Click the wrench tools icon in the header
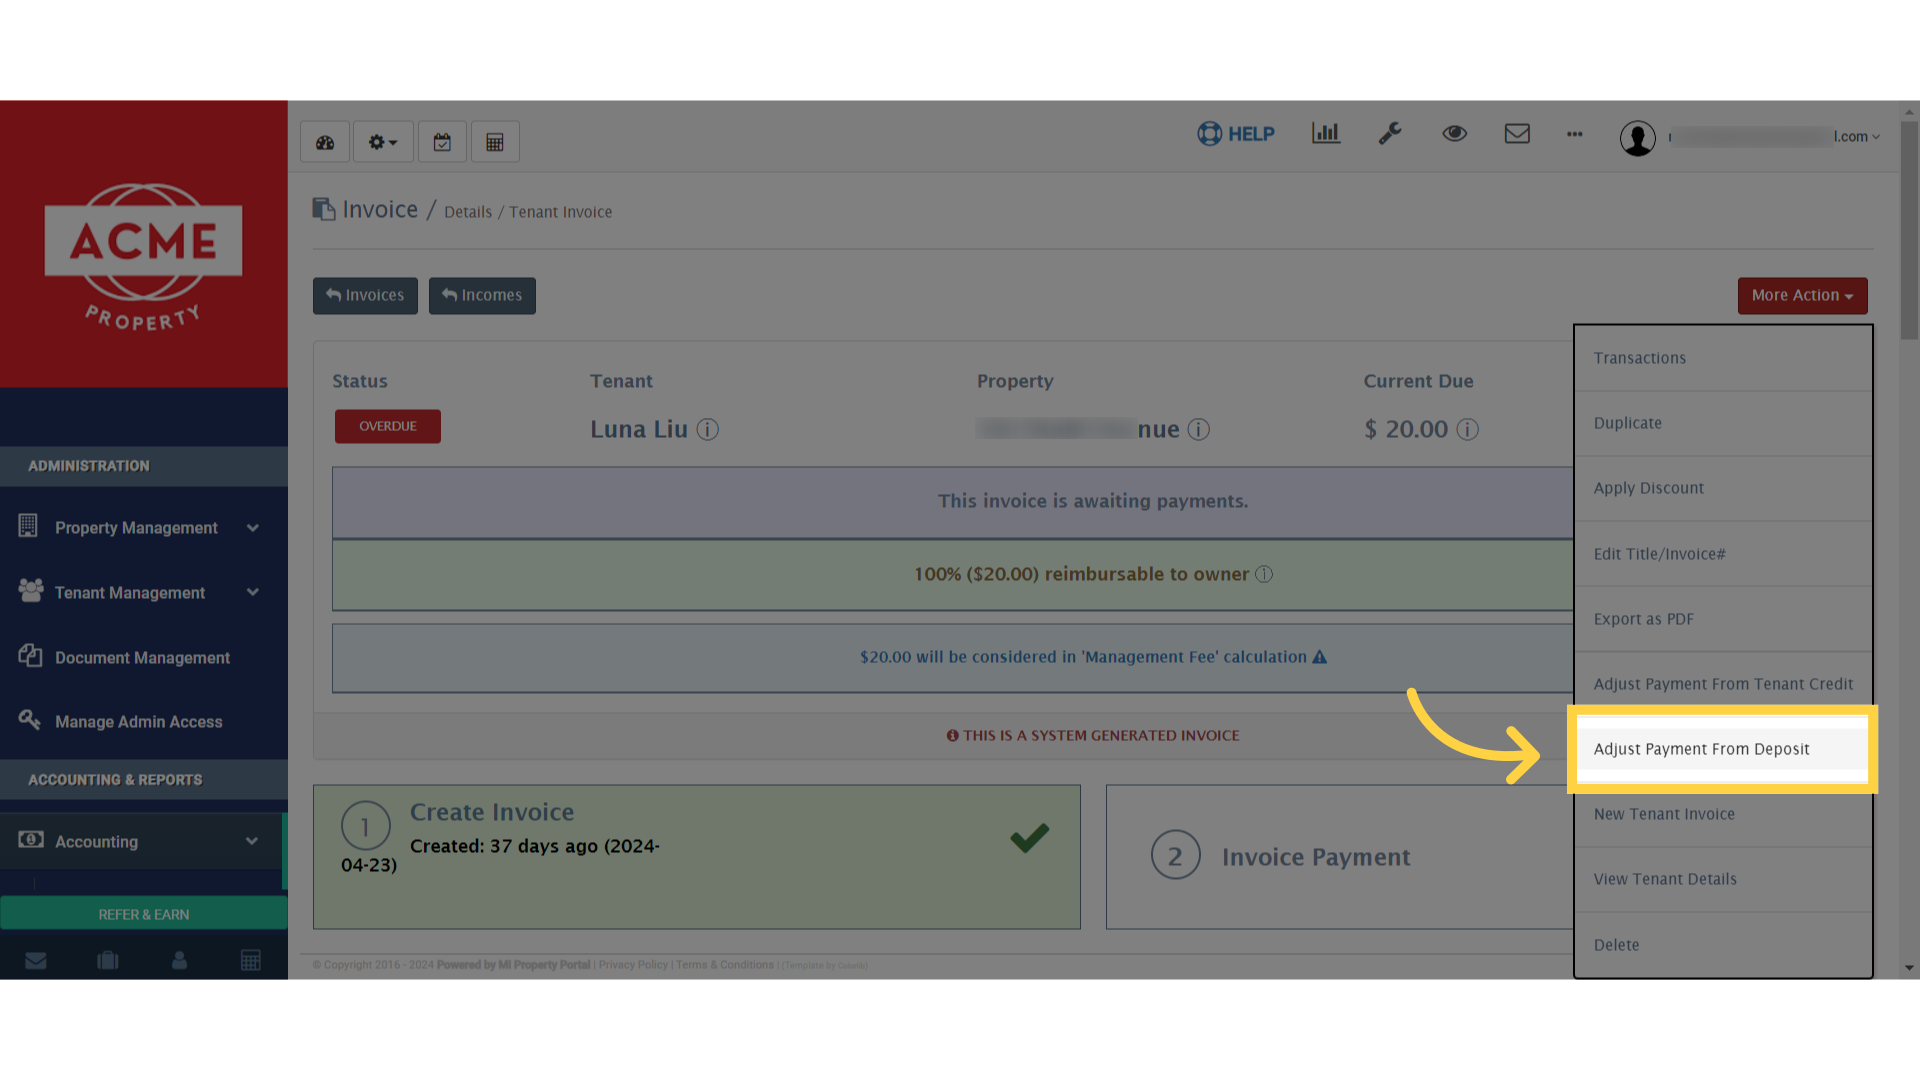Viewport: 1920px width, 1080px height. pos(1390,133)
